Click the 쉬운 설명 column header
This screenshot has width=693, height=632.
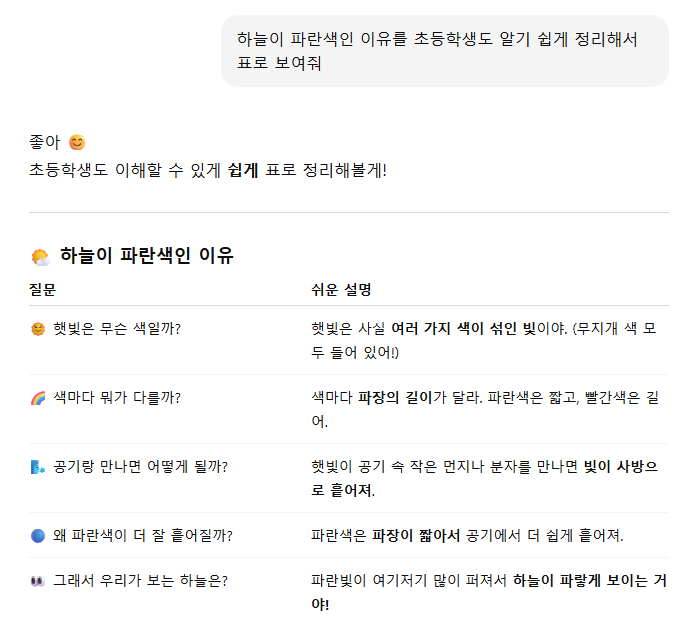click(x=342, y=290)
